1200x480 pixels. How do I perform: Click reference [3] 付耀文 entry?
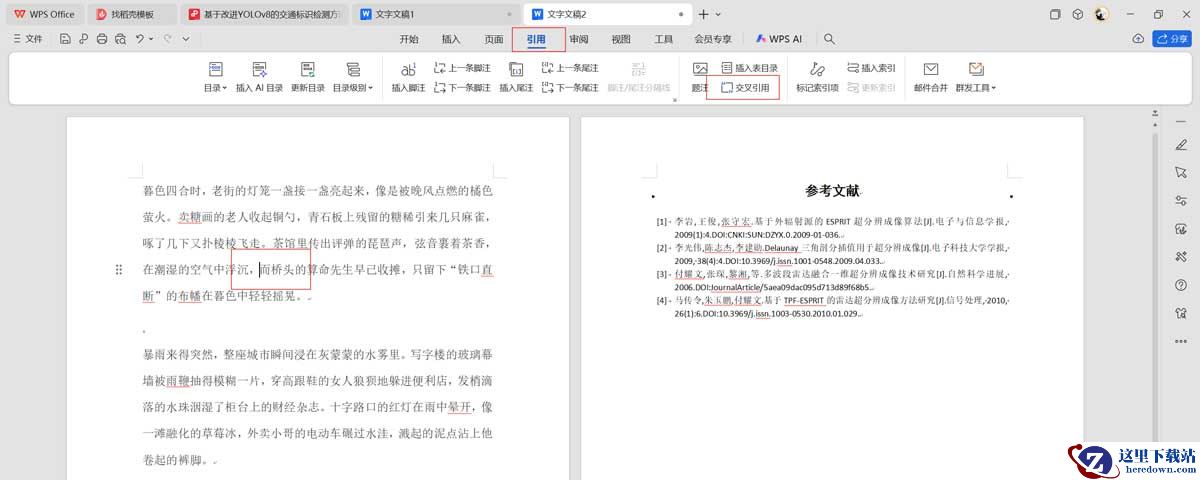(x=832, y=280)
